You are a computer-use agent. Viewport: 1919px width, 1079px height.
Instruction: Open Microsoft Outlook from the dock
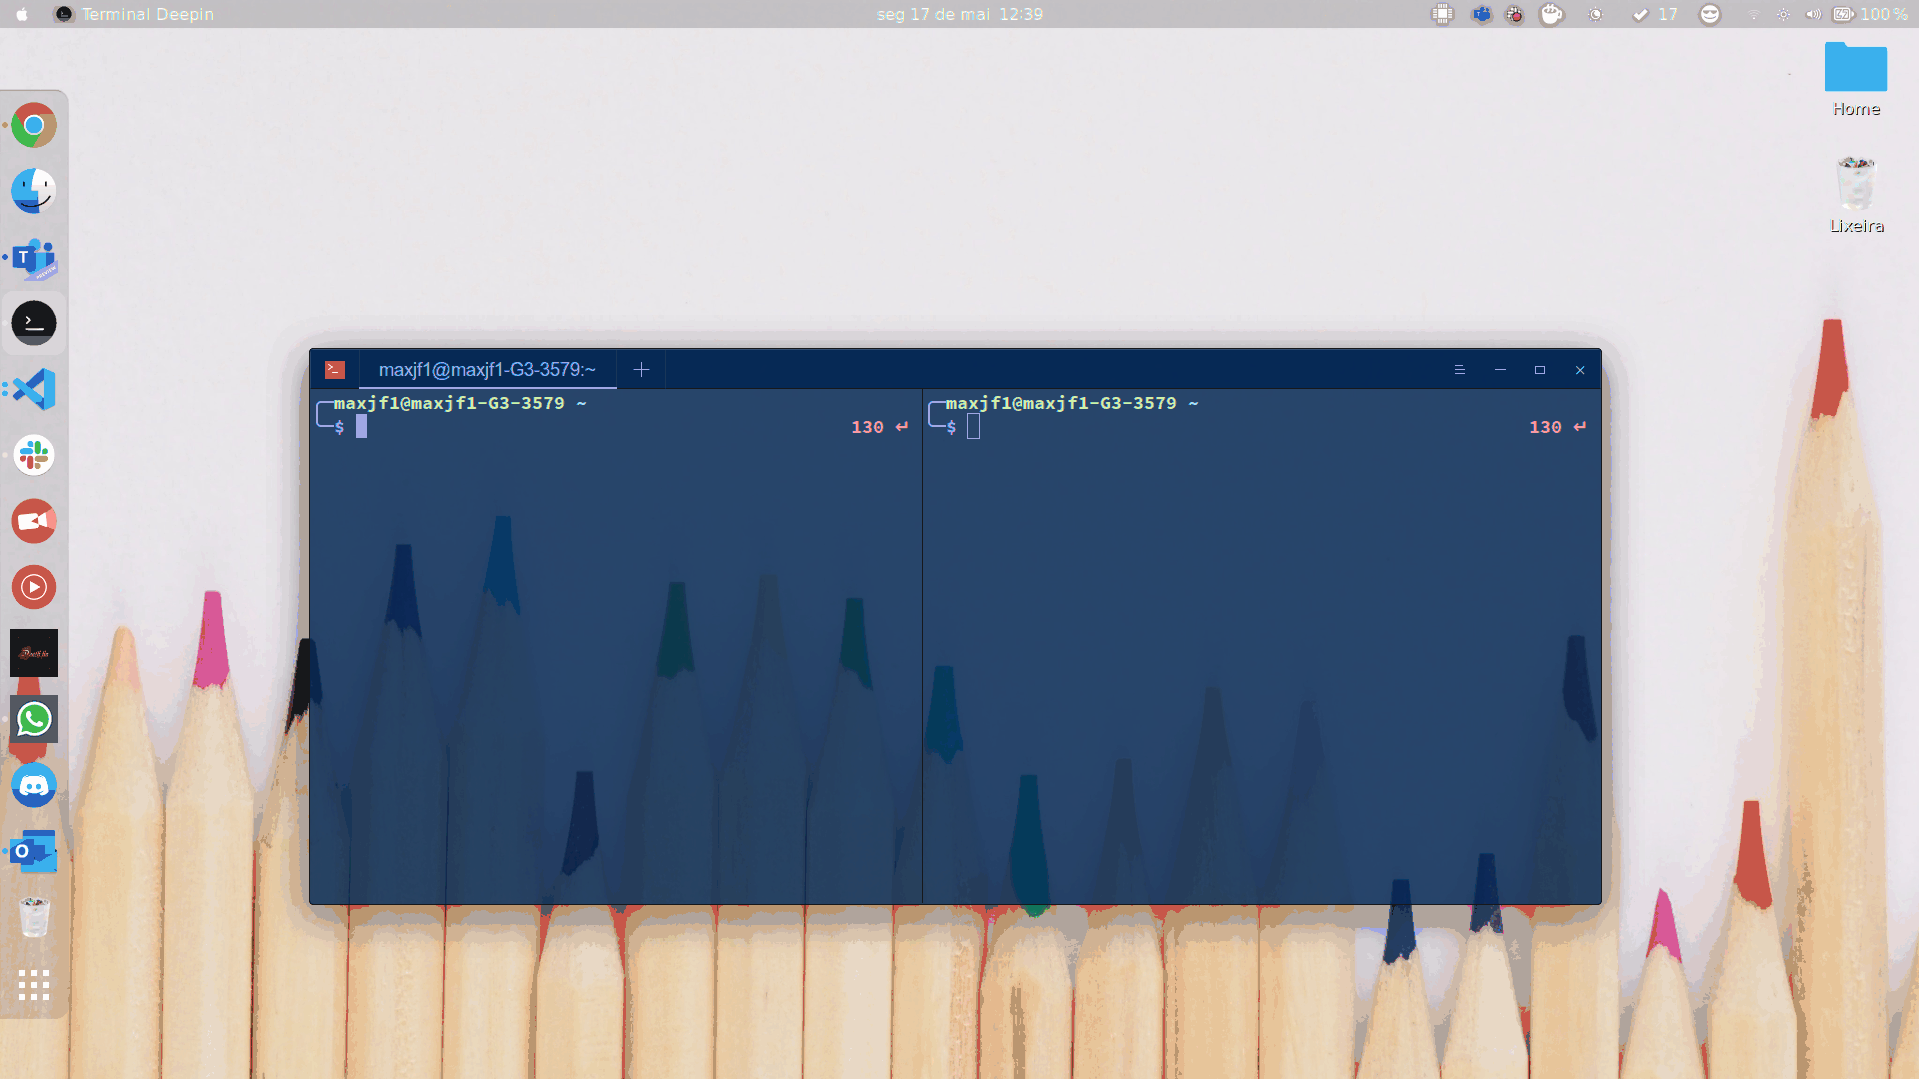point(33,851)
